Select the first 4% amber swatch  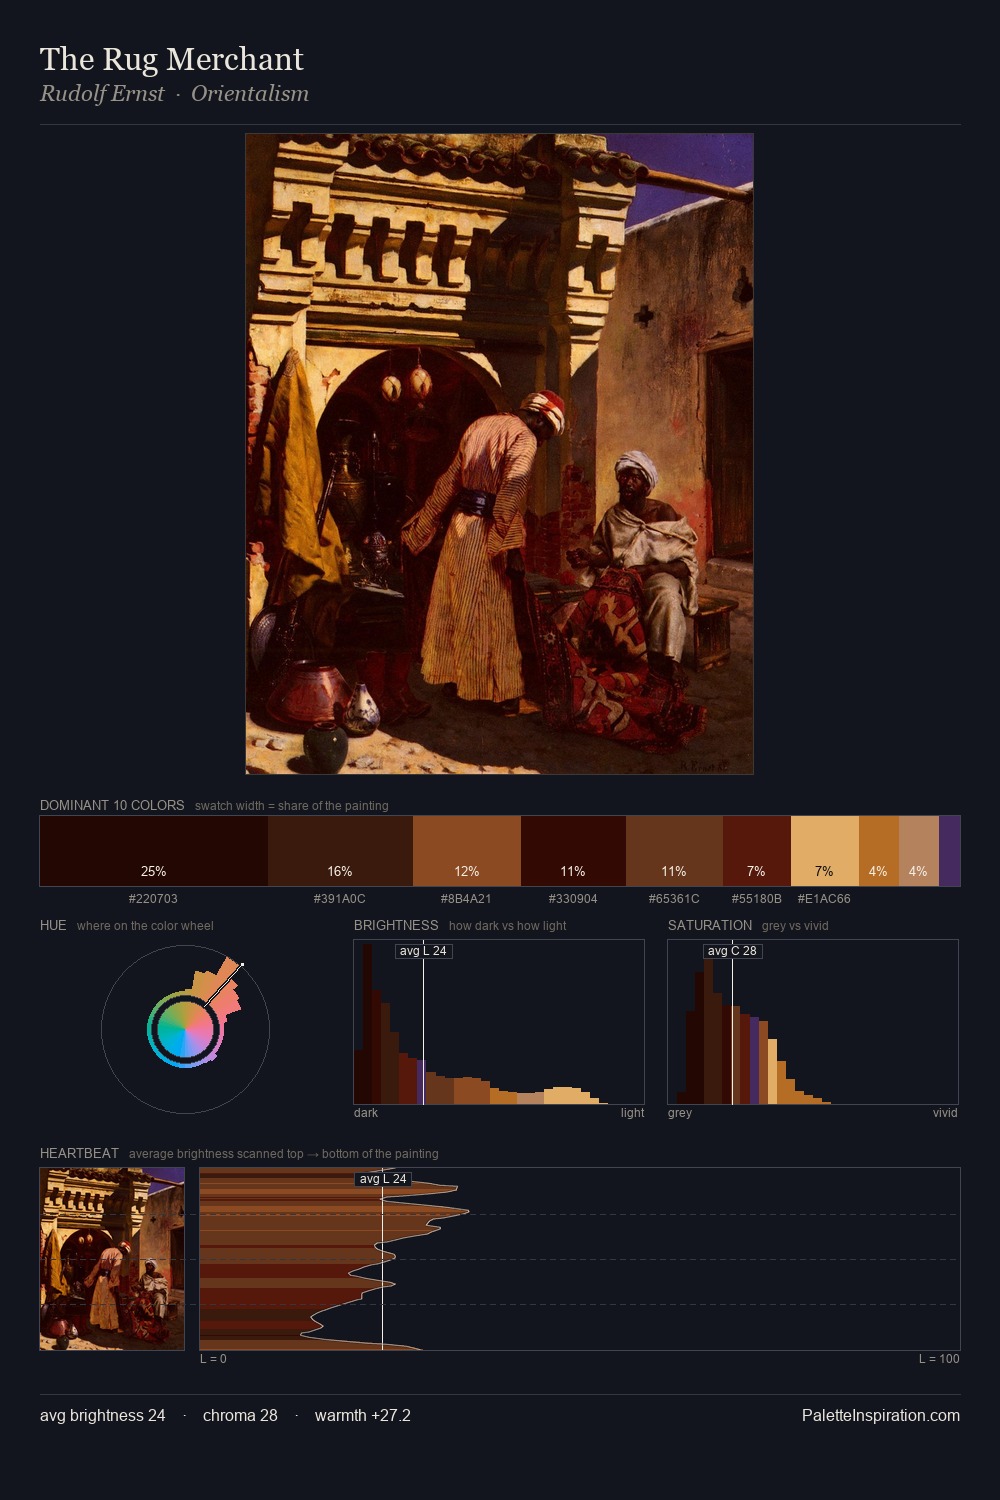879,851
